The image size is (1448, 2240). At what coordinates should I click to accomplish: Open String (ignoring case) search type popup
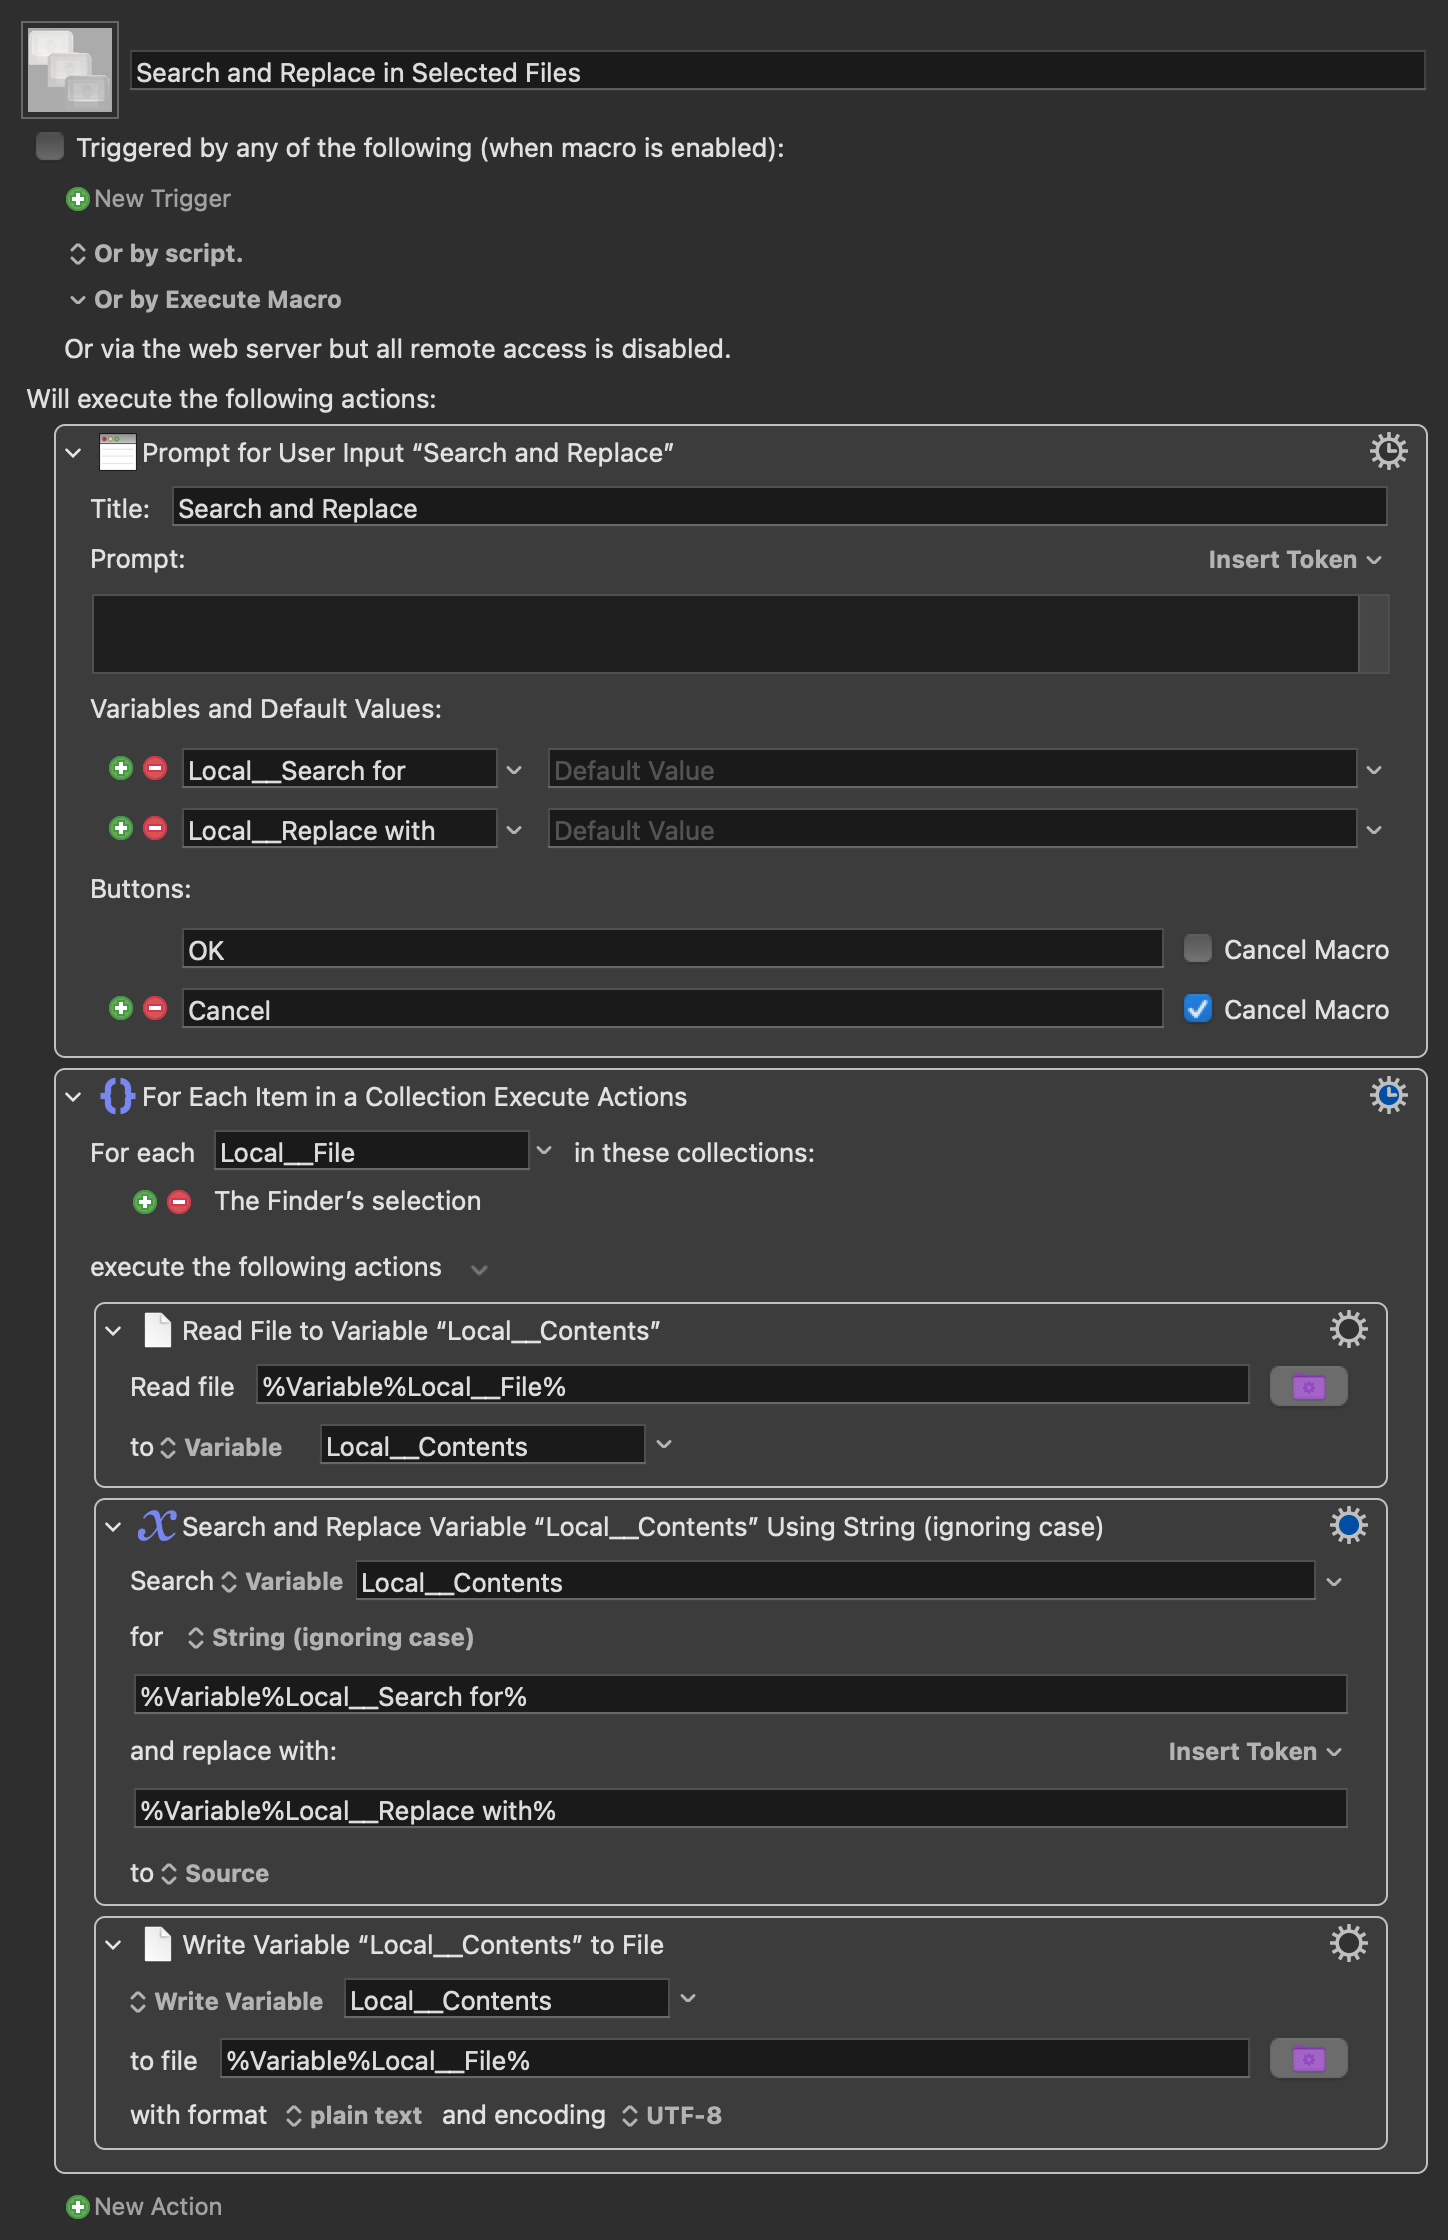point(330,1638)
